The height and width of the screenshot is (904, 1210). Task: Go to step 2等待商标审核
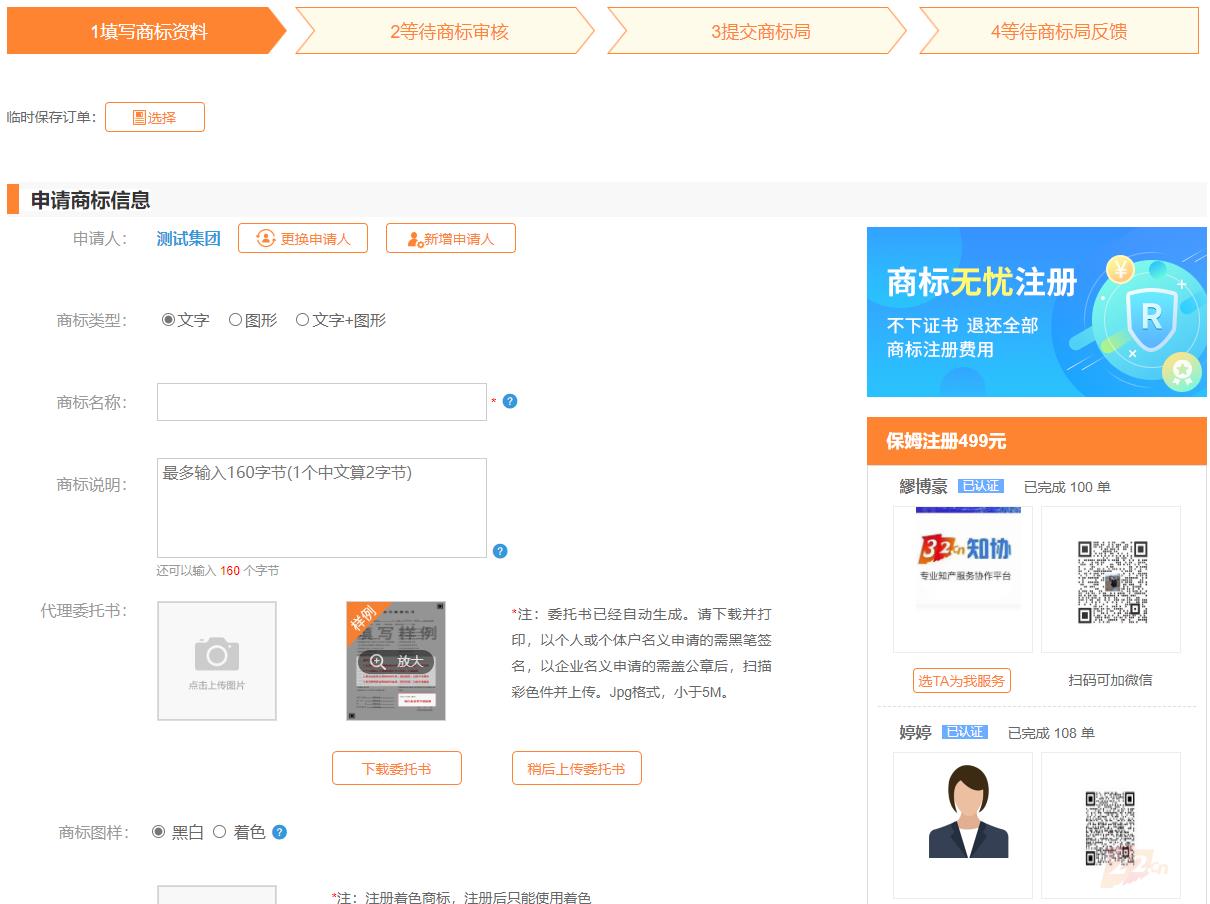pos(448,31)
